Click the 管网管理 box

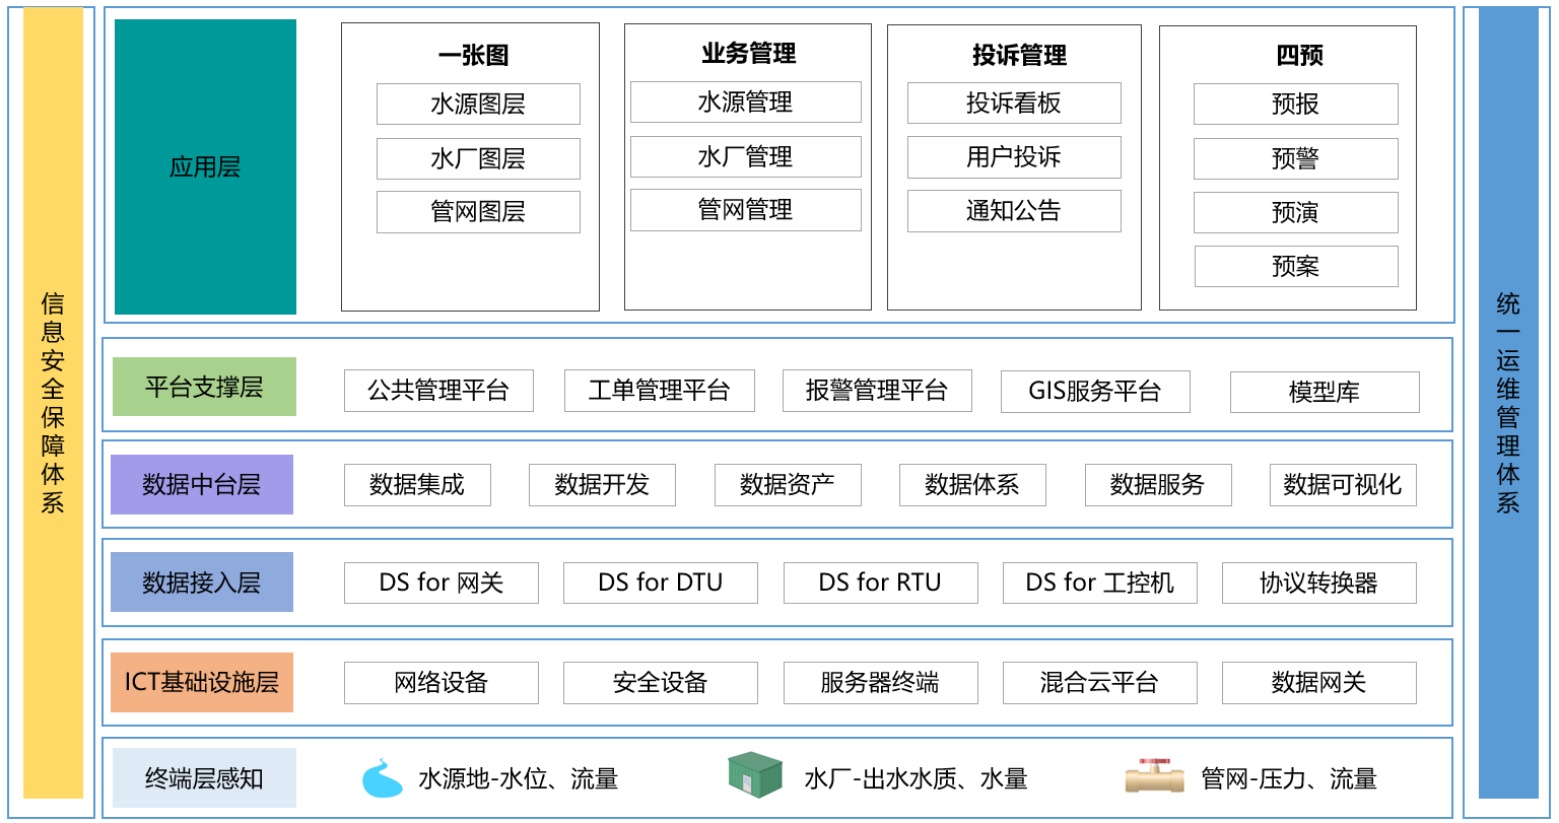pyautogui.click(x=745, y=210)
